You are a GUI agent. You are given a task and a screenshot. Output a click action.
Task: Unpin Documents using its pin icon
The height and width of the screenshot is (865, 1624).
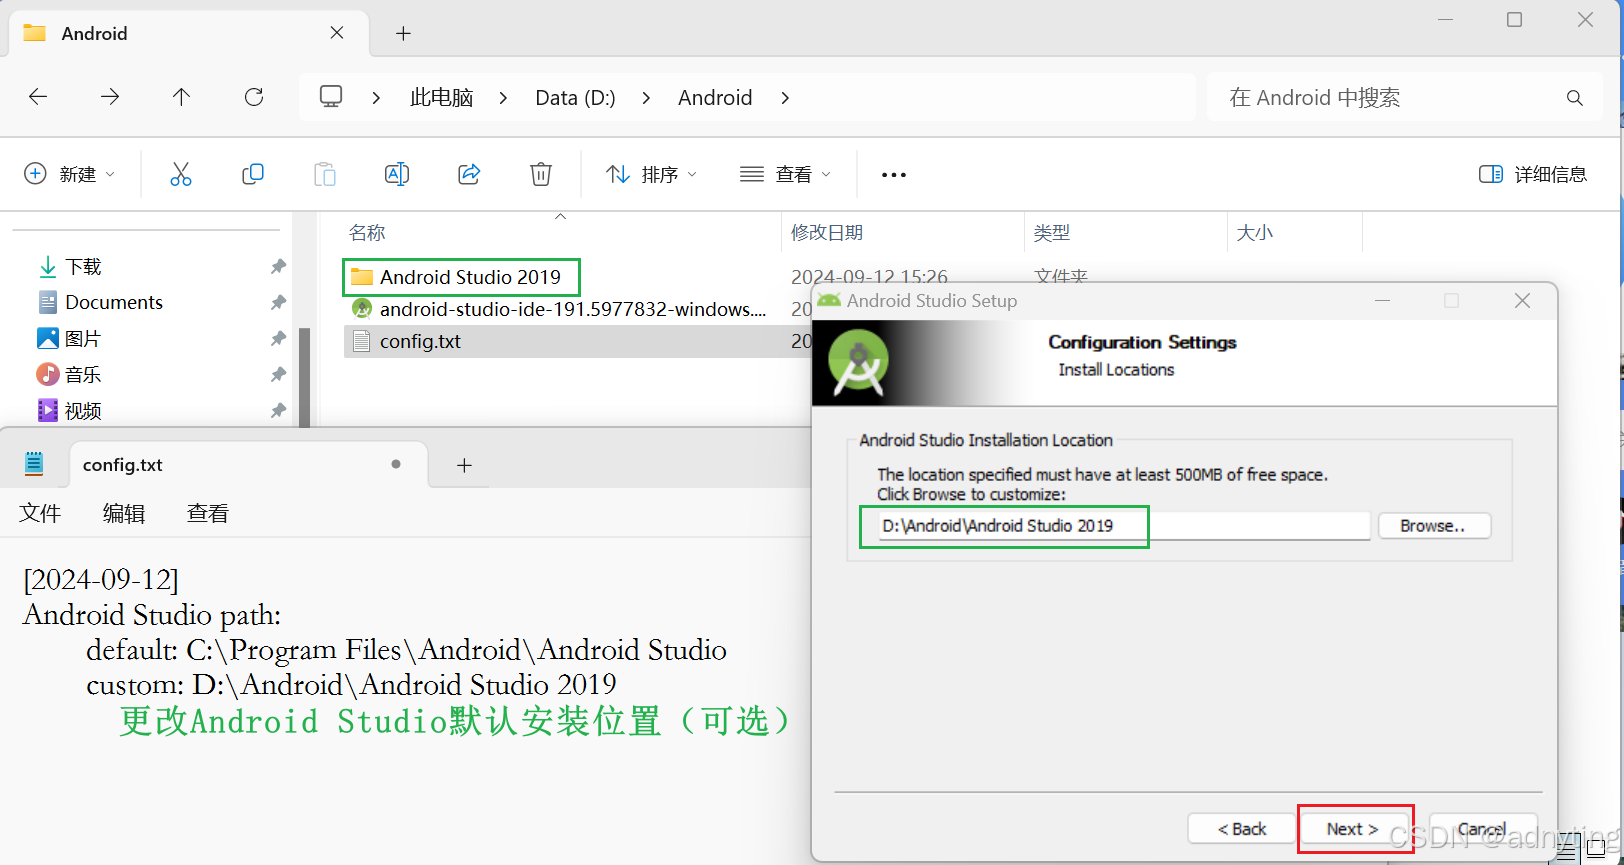tap(278, 302)
